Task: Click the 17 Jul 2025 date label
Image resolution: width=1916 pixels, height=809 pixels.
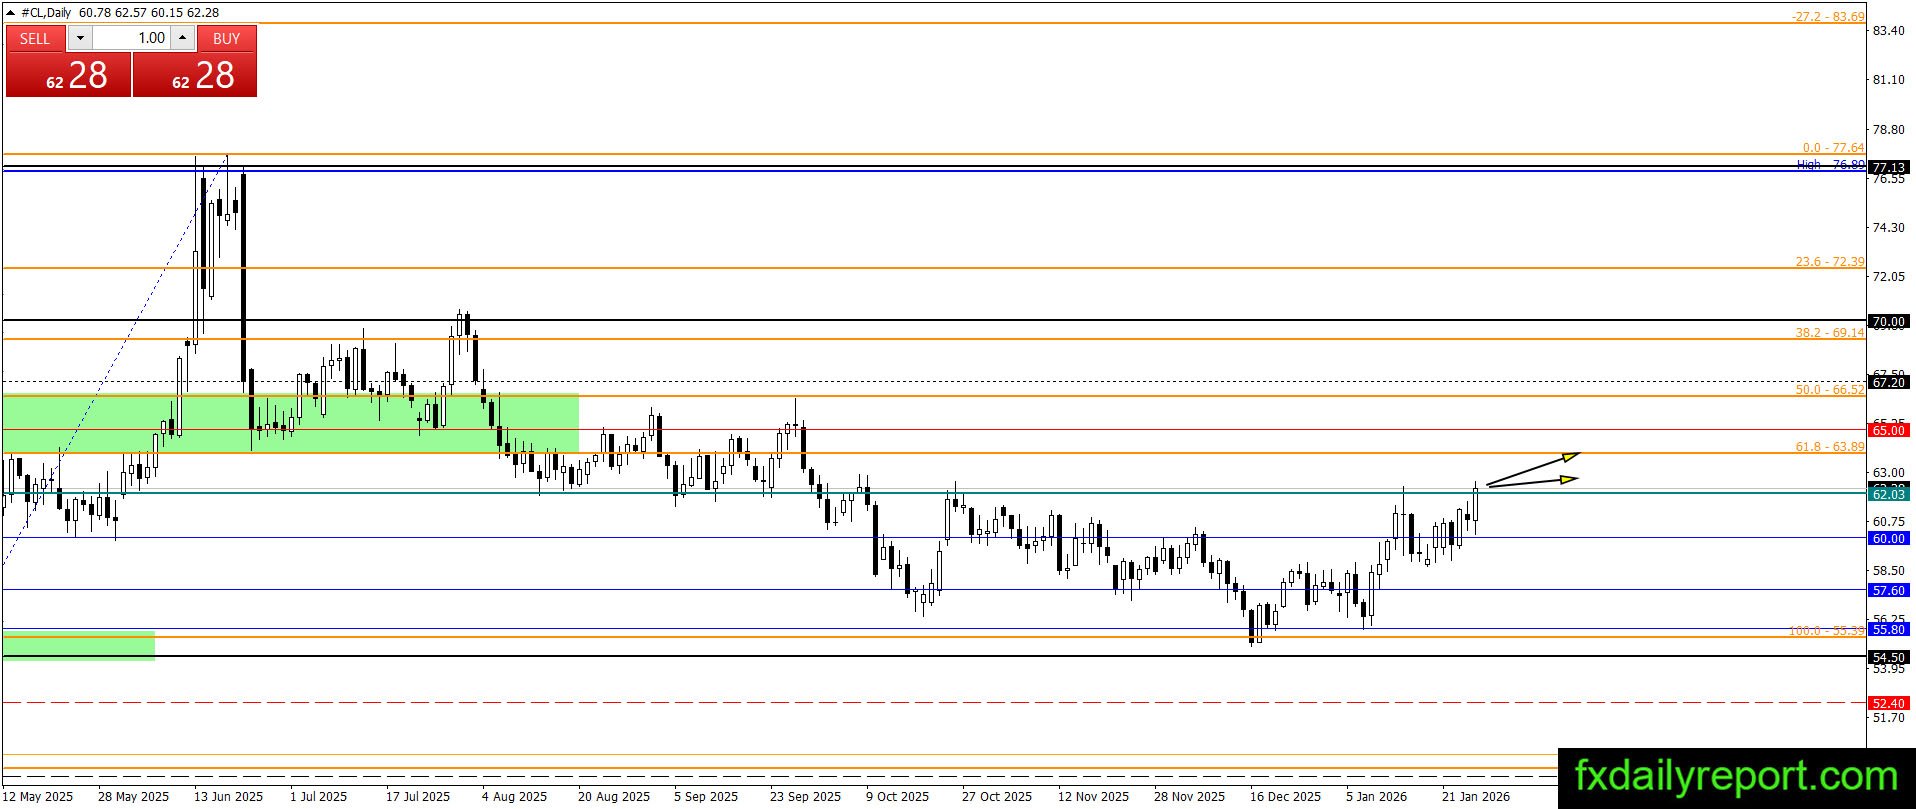Action: click(x=418, y=797)
